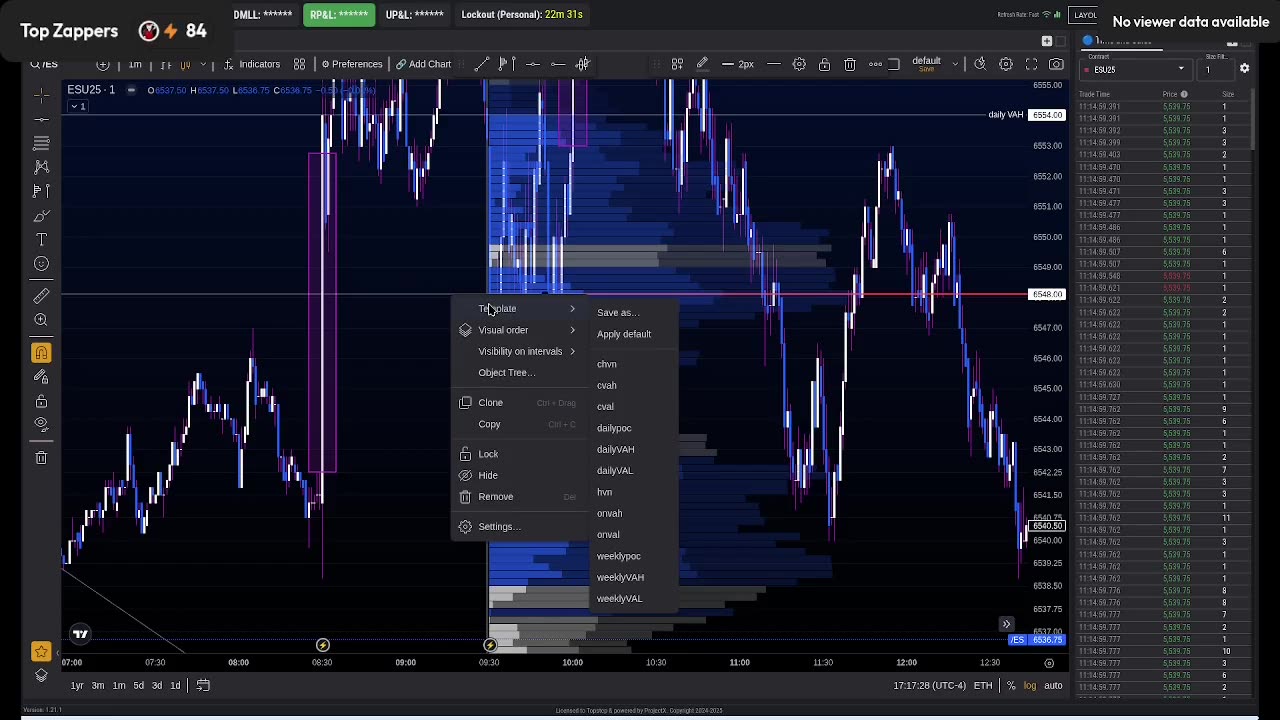
Task: Expand Visibility on intervals submenu
Action: click(x=518, y=351)
